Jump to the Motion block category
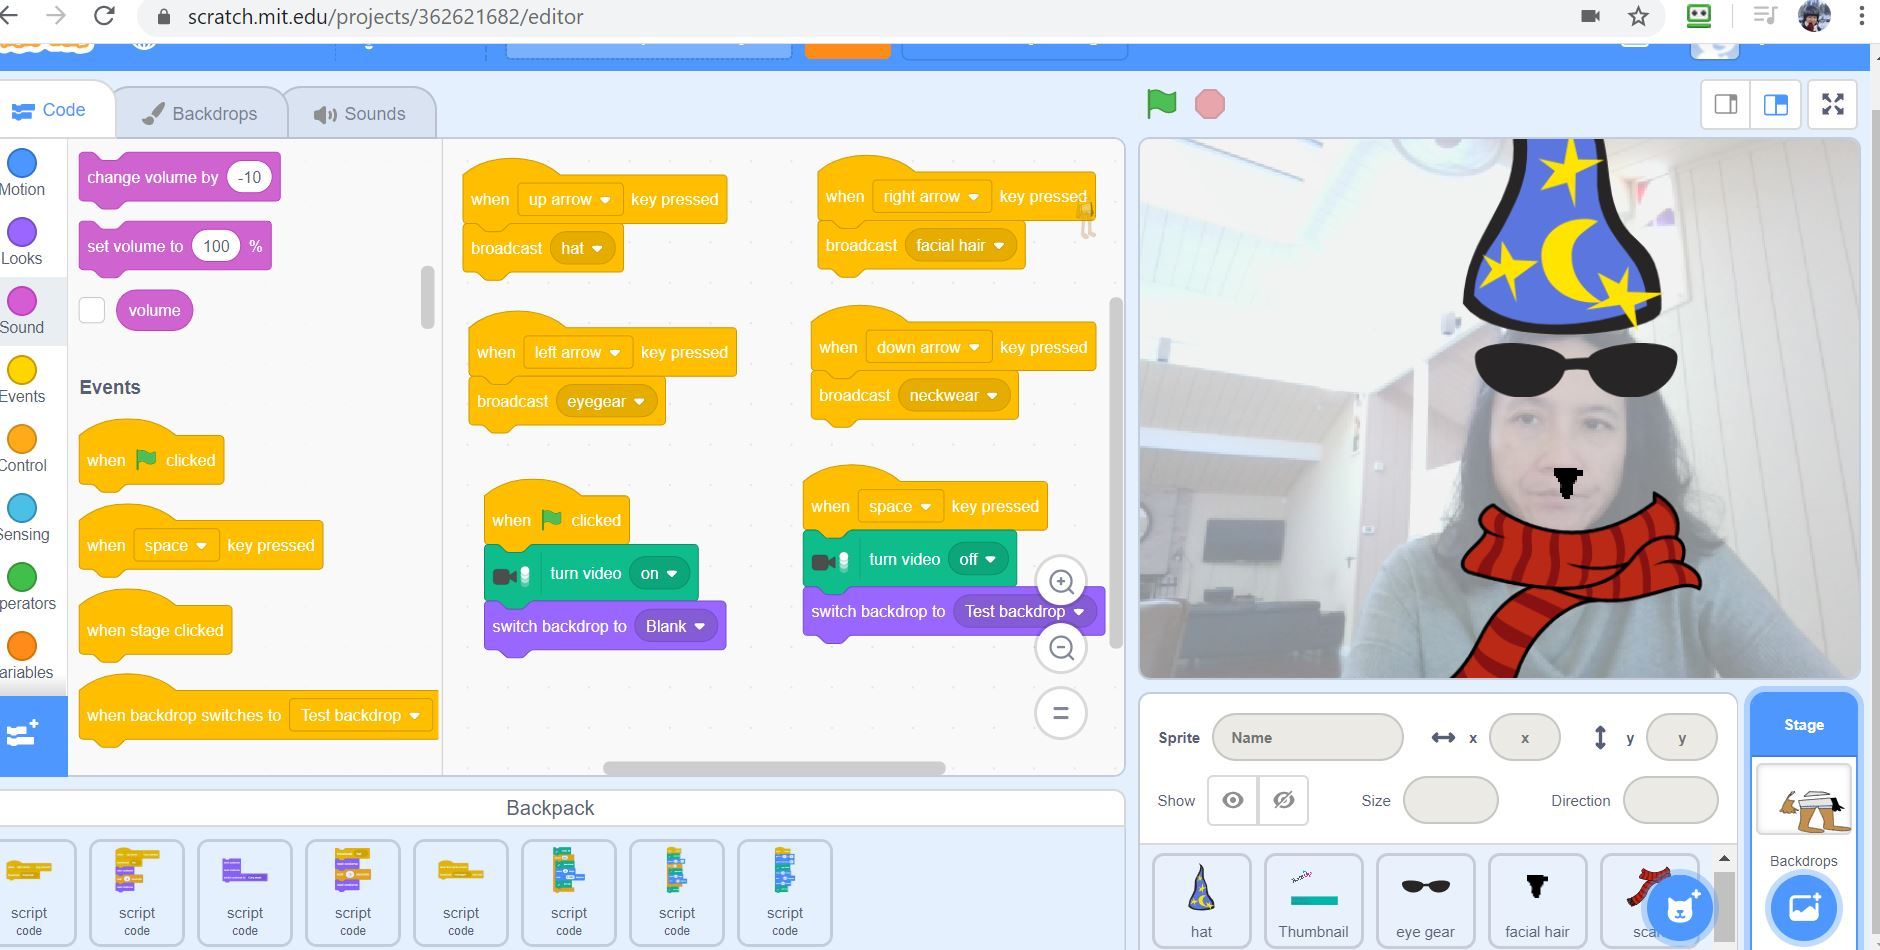This screenshot has height=950, width=1880. pyautogui.click(x=22, y=173)
